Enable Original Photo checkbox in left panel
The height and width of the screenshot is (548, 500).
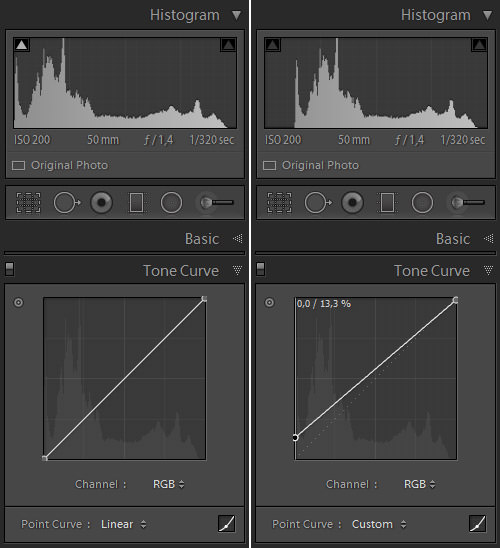click(x=18, y=165)
